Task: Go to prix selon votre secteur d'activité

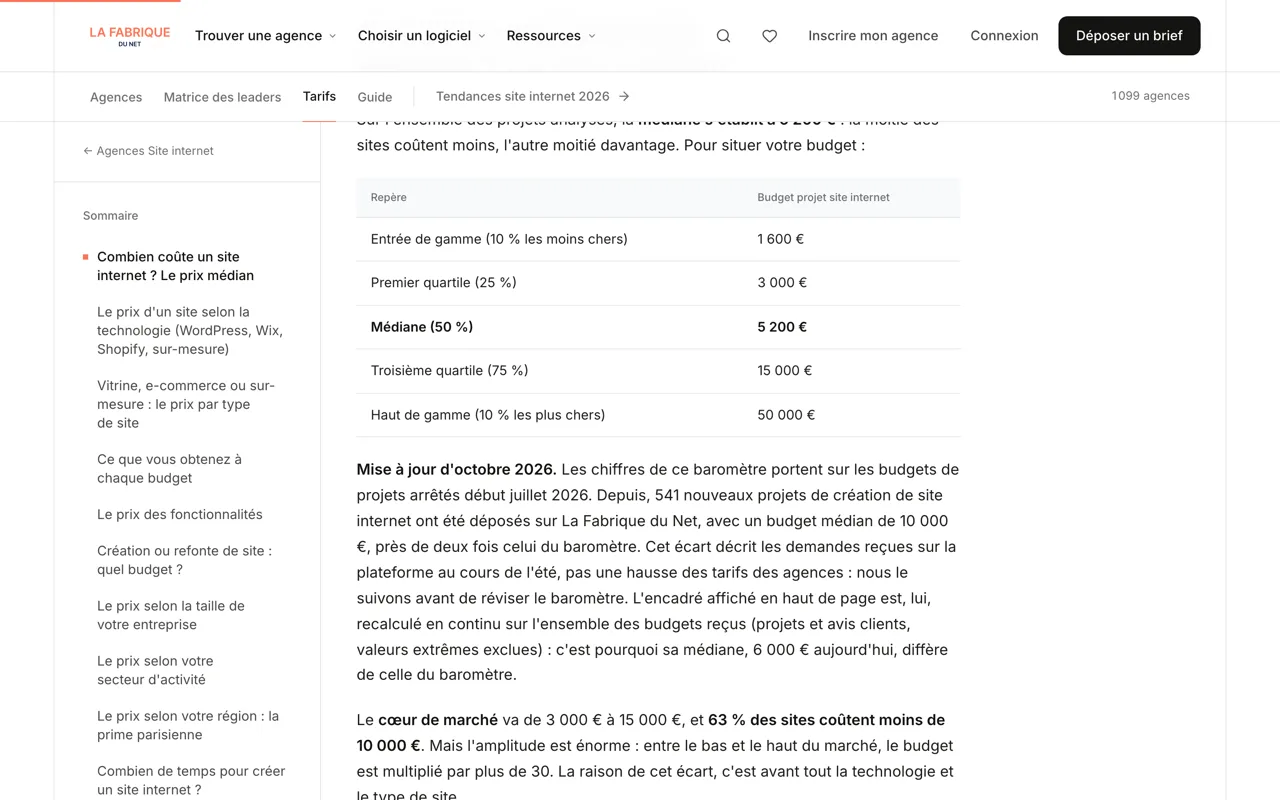Action: (x=155, y=670)
